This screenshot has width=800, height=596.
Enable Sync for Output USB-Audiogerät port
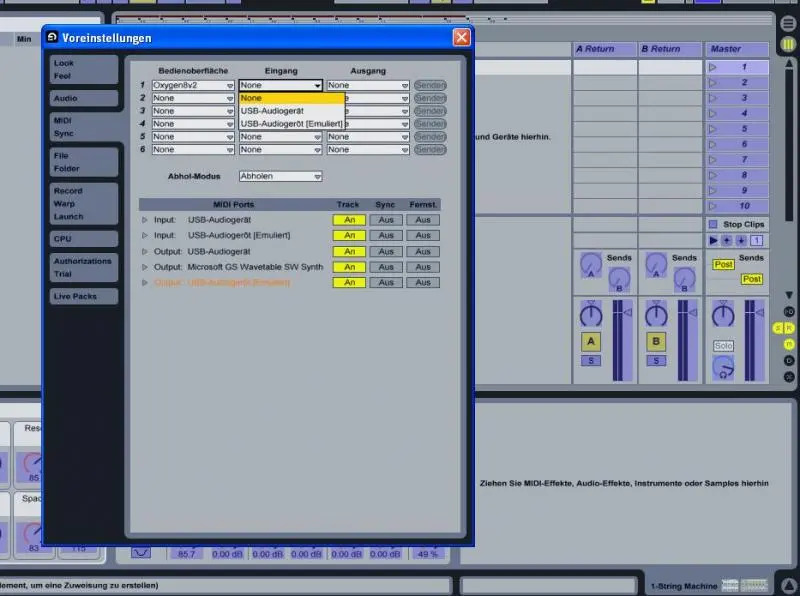coord(385,251)
